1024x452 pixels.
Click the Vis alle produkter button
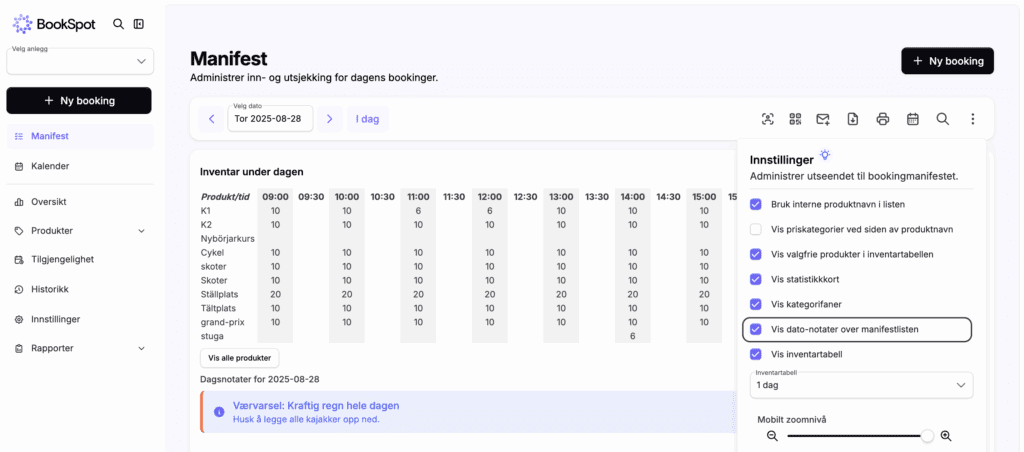point(240,358)
